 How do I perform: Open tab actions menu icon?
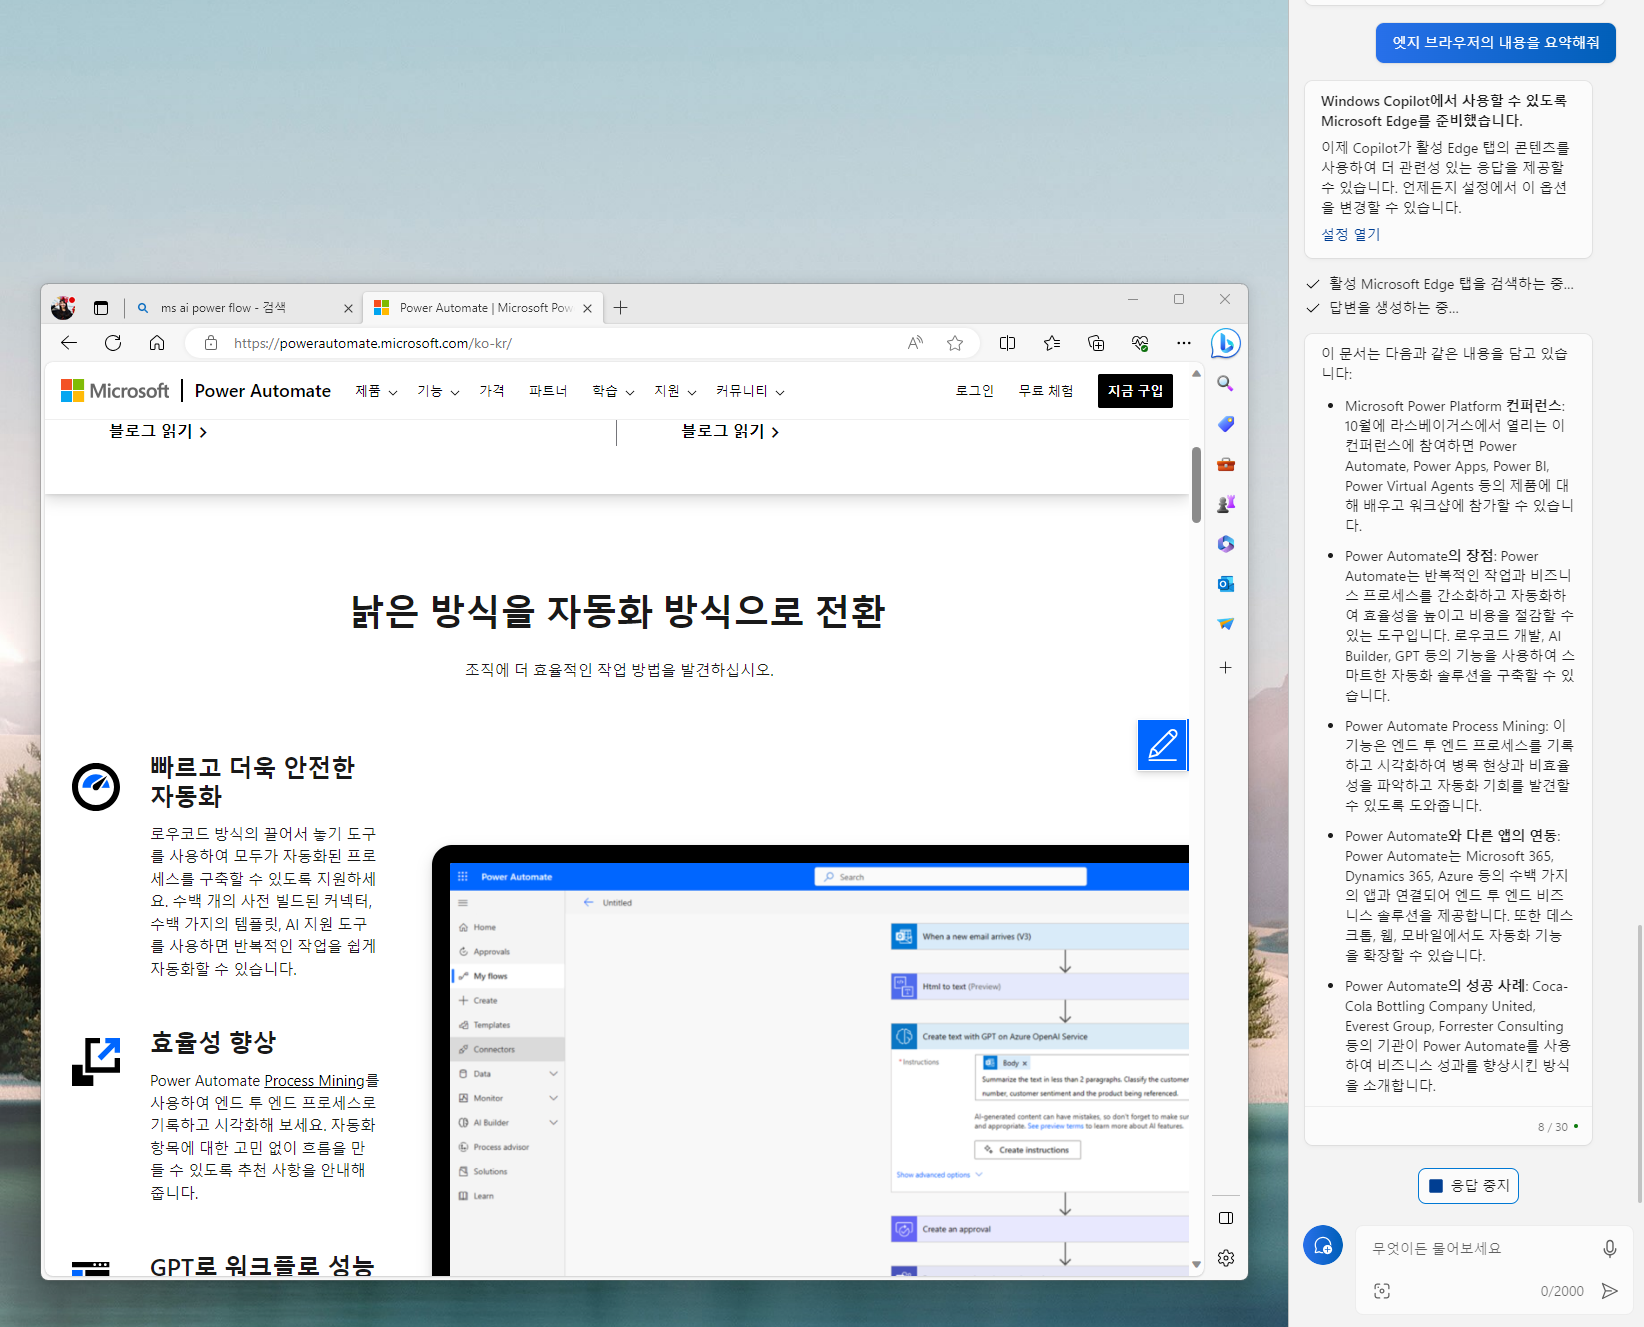tap(101, 308)
